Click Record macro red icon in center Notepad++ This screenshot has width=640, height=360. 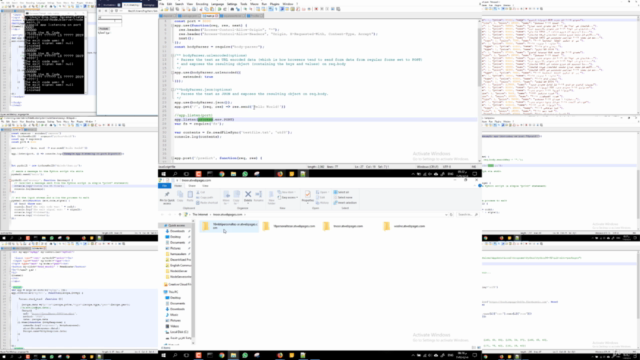click(316, 9)
